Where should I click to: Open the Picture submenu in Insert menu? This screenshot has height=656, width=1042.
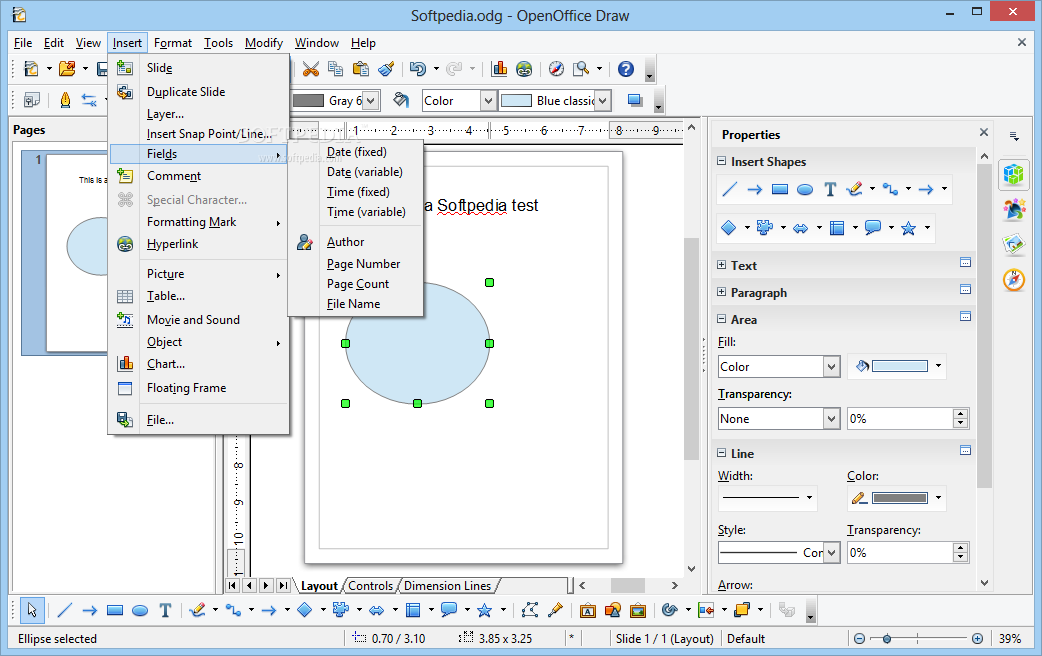pos(199,274)
